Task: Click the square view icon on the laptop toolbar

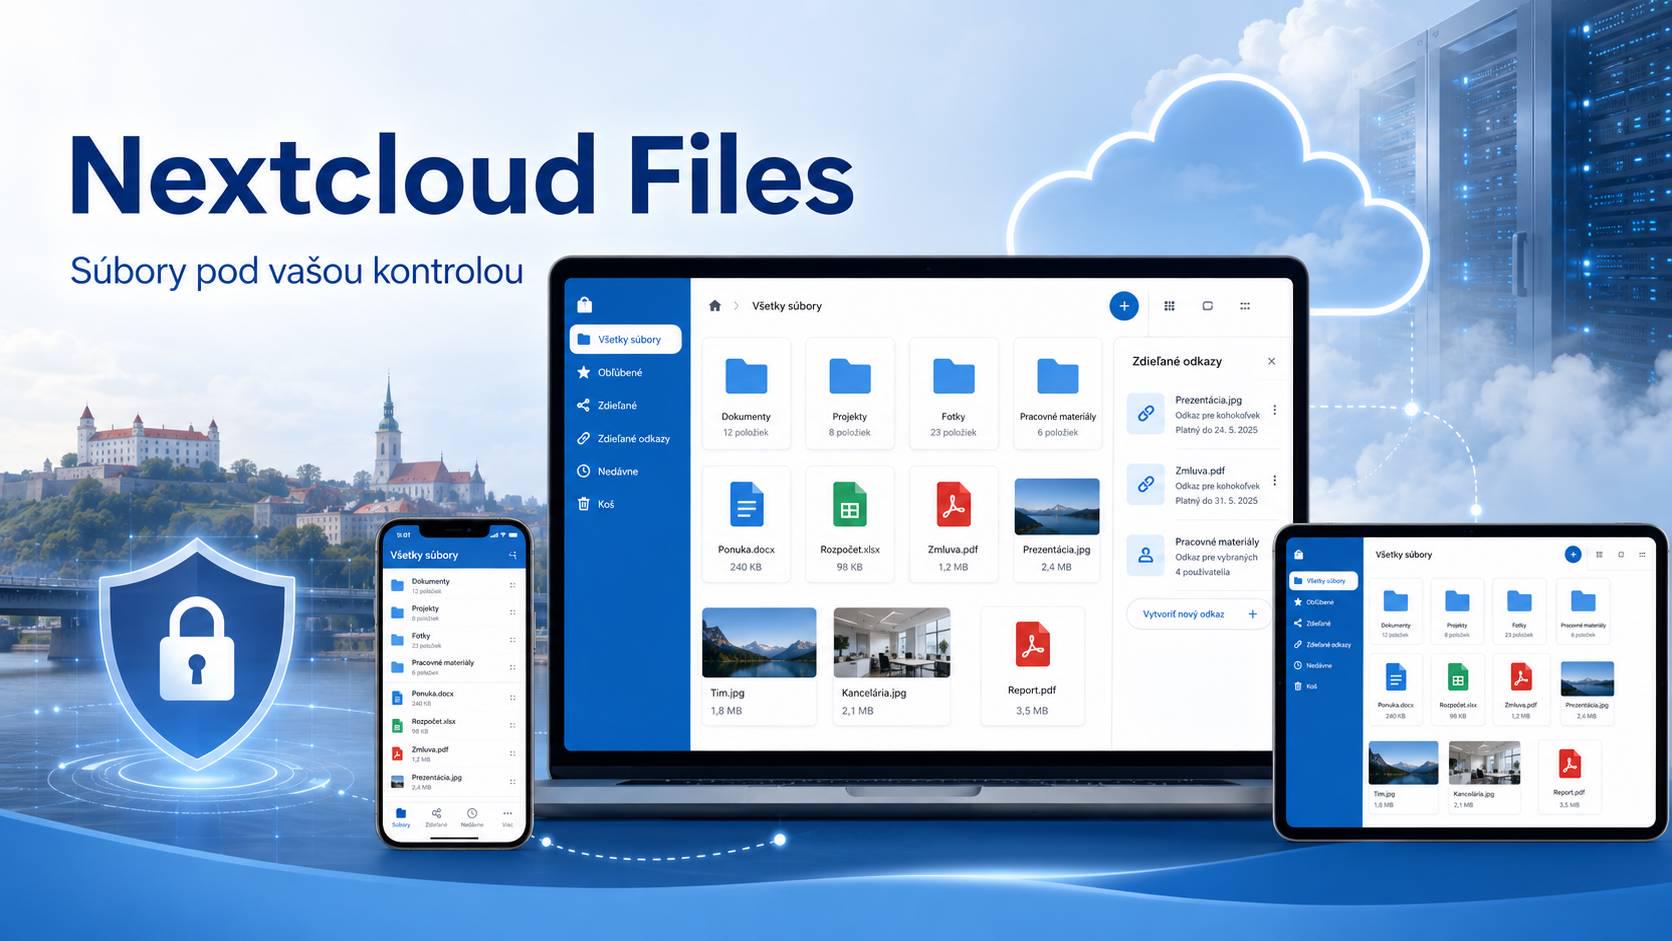Action: coord(1207,306)
